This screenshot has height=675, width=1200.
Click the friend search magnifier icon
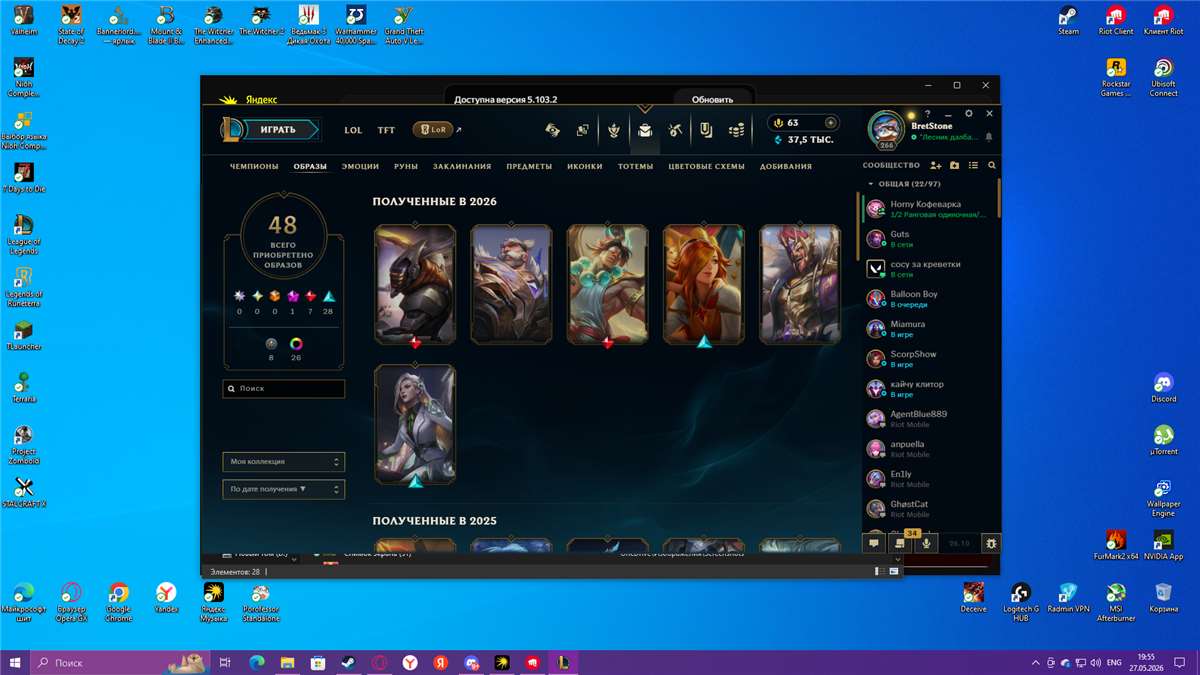[x=992, y=165]
